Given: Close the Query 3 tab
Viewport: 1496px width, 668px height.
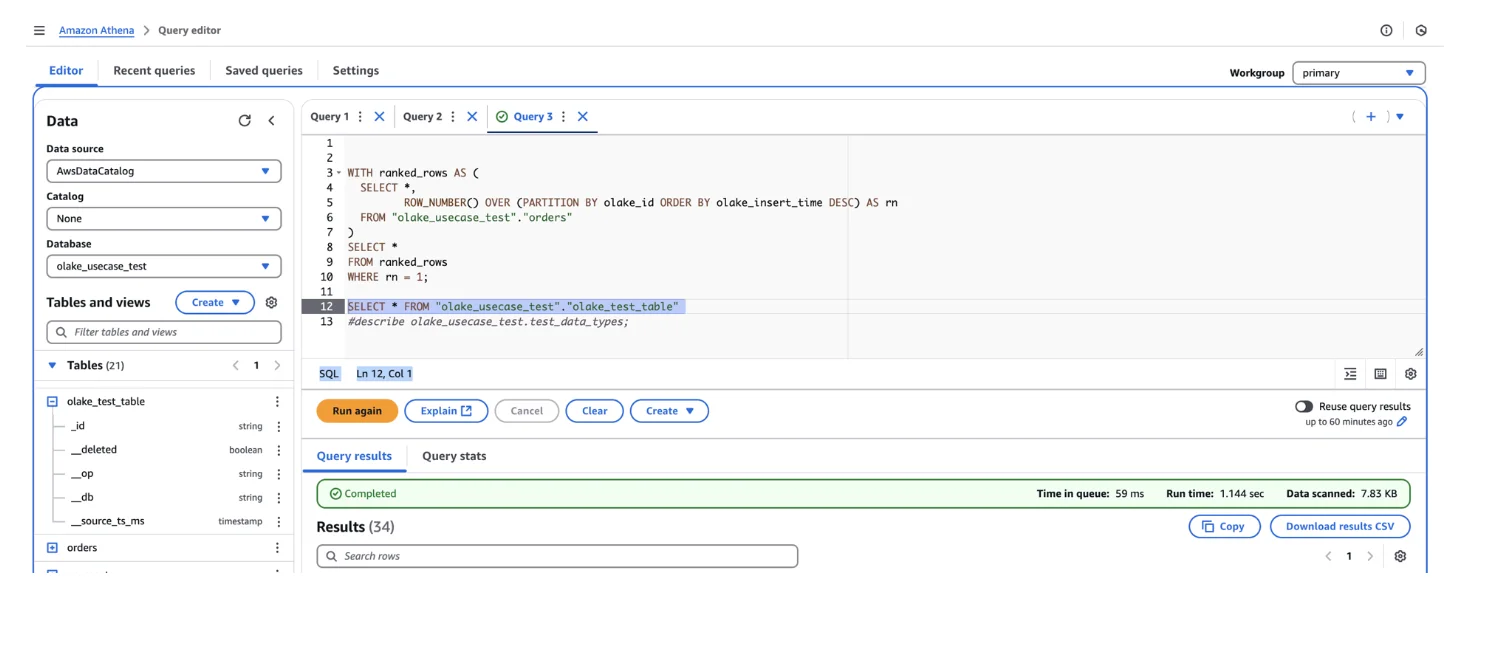Looking at the screenshot, I should pyautogui.click(x=582, y=117).
